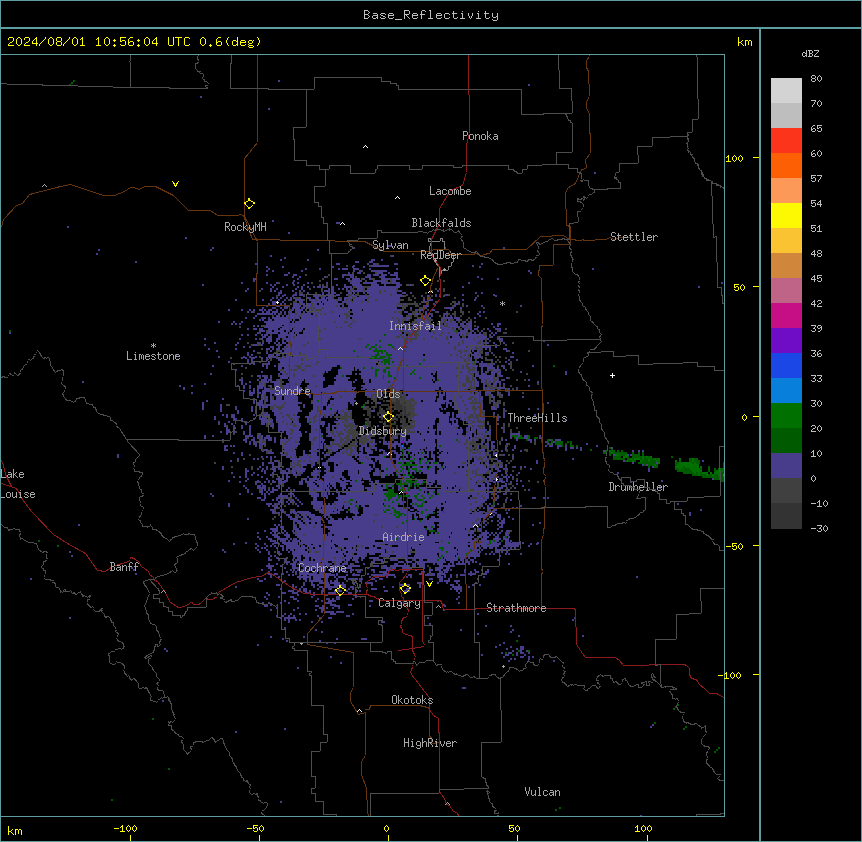Click the Vulcan label
The width and height of the screenshot is (862, 842).
click(543, 792)
